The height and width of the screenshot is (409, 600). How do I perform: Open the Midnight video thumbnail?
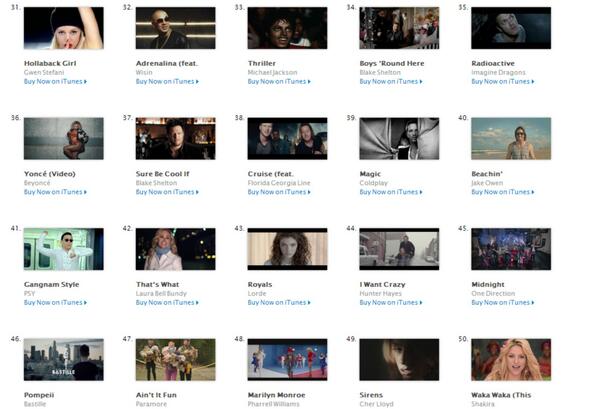[511, 249]
